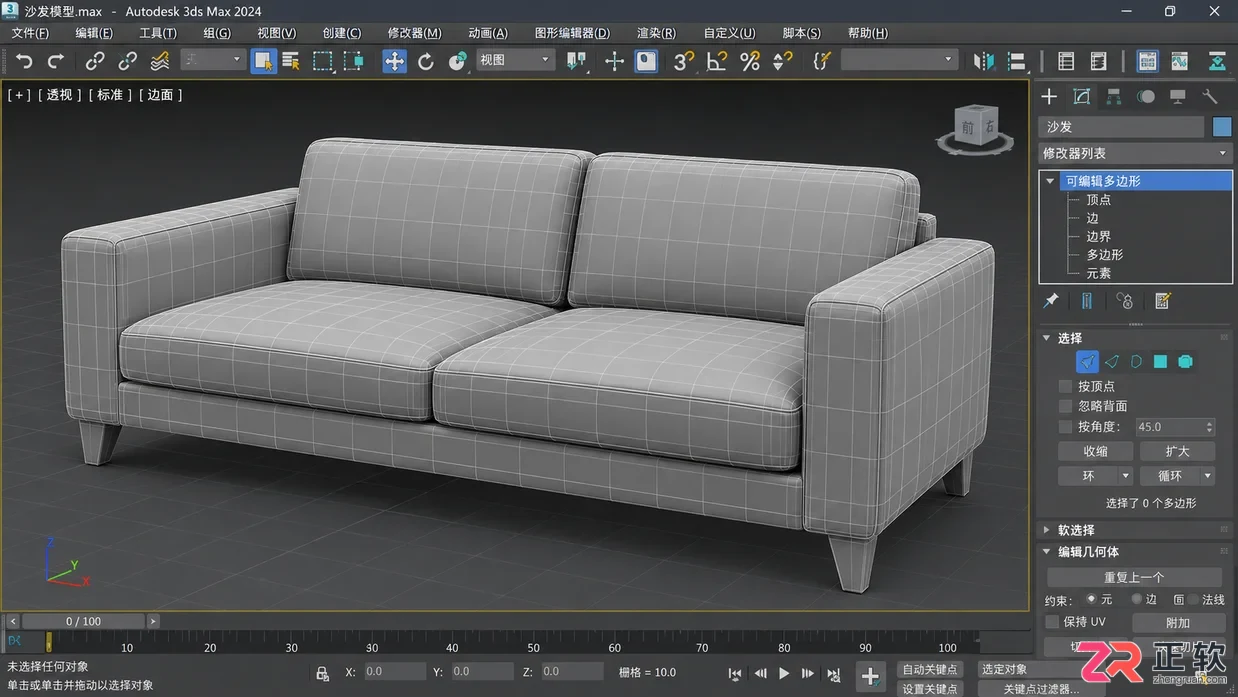Open the 编辑(E) menu

click(x=94, y=33)
